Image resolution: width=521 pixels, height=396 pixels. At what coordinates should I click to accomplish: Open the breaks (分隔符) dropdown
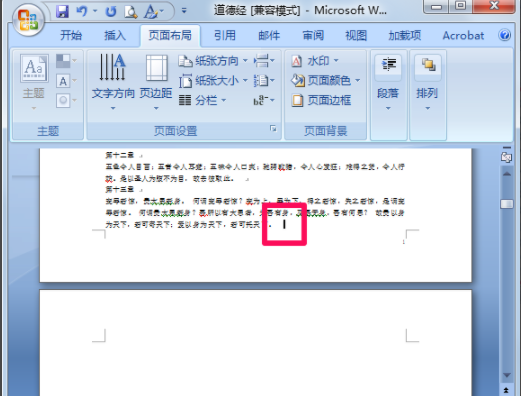coord(264,61)
